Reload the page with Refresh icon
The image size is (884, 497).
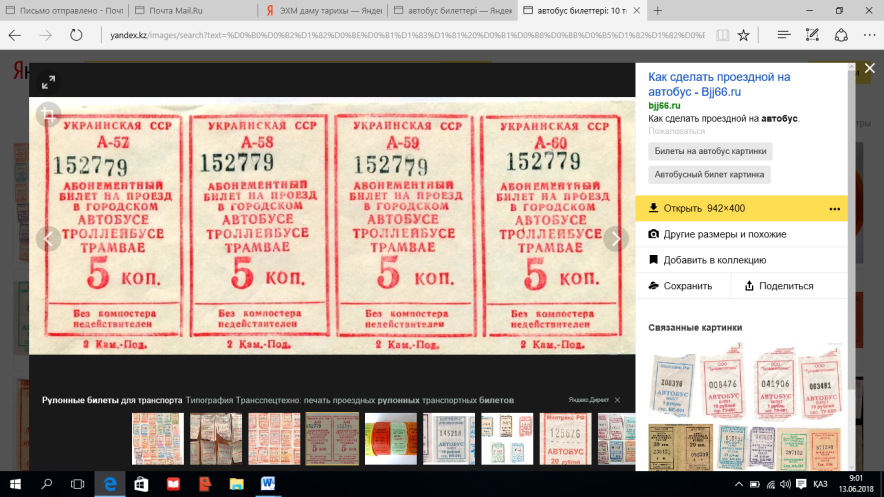[76, 35]
